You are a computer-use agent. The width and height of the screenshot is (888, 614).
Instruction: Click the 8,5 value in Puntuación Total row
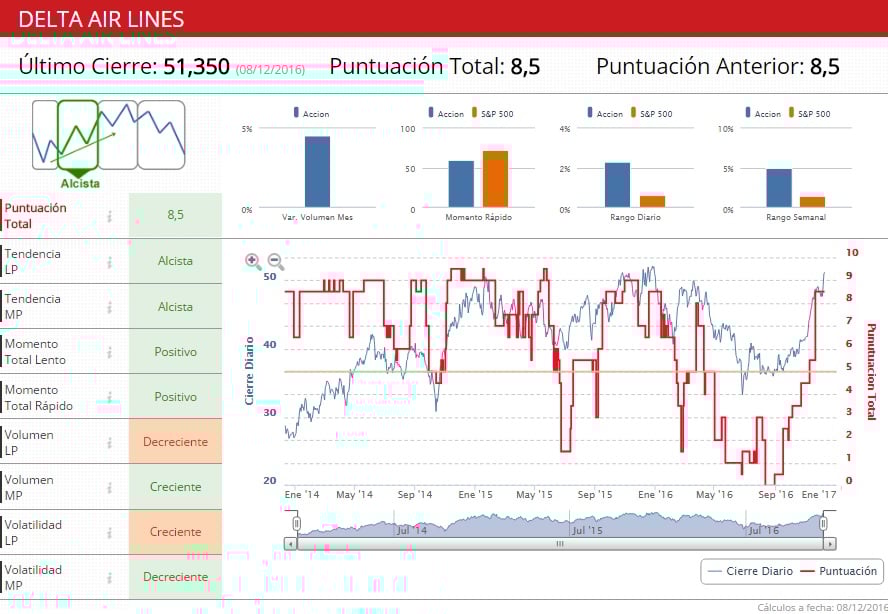coord(176,215)
